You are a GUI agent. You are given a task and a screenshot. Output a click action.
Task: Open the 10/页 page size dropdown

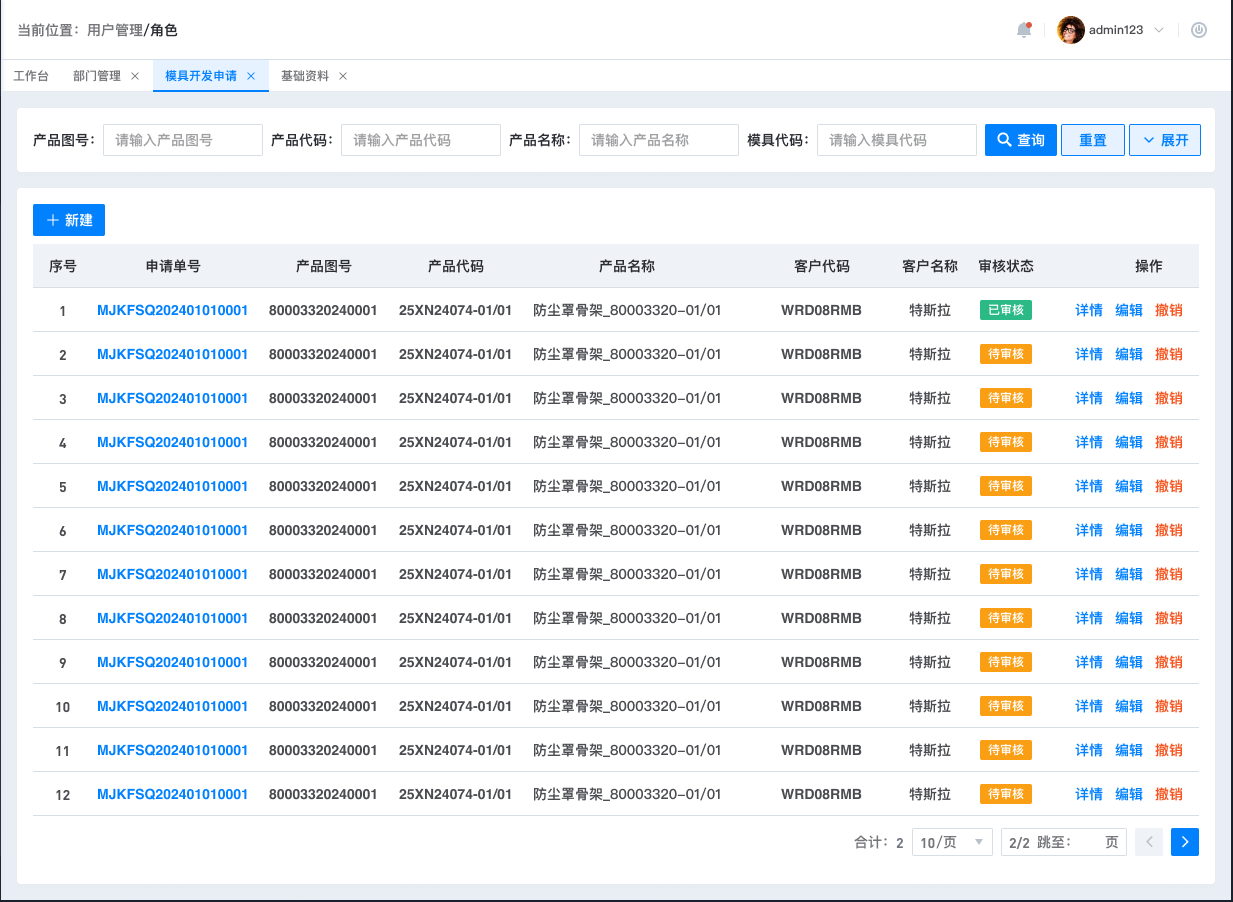952,842
